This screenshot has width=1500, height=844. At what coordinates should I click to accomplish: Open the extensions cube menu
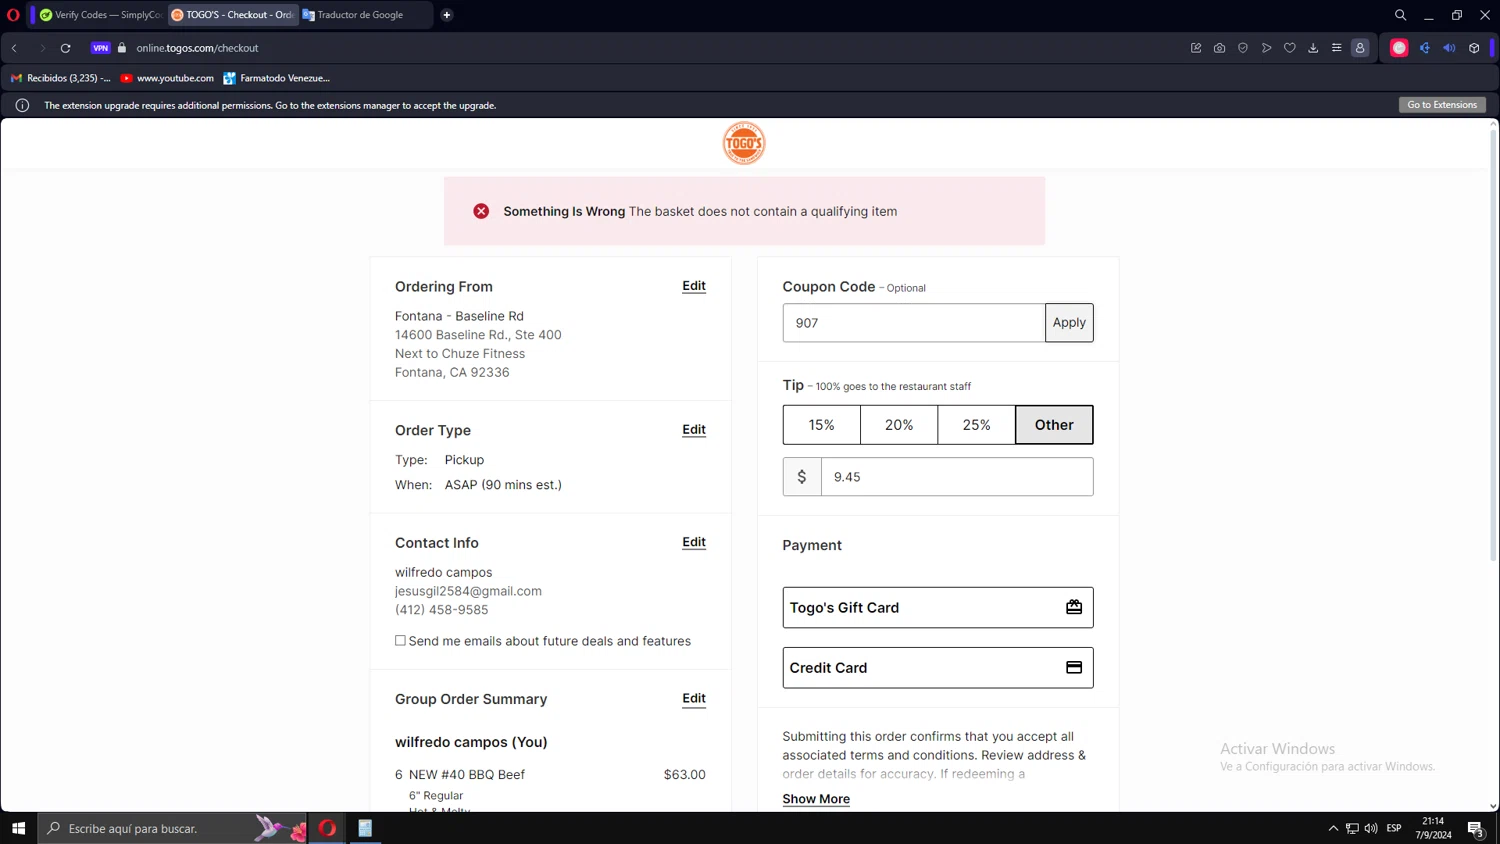[1474, 48]
